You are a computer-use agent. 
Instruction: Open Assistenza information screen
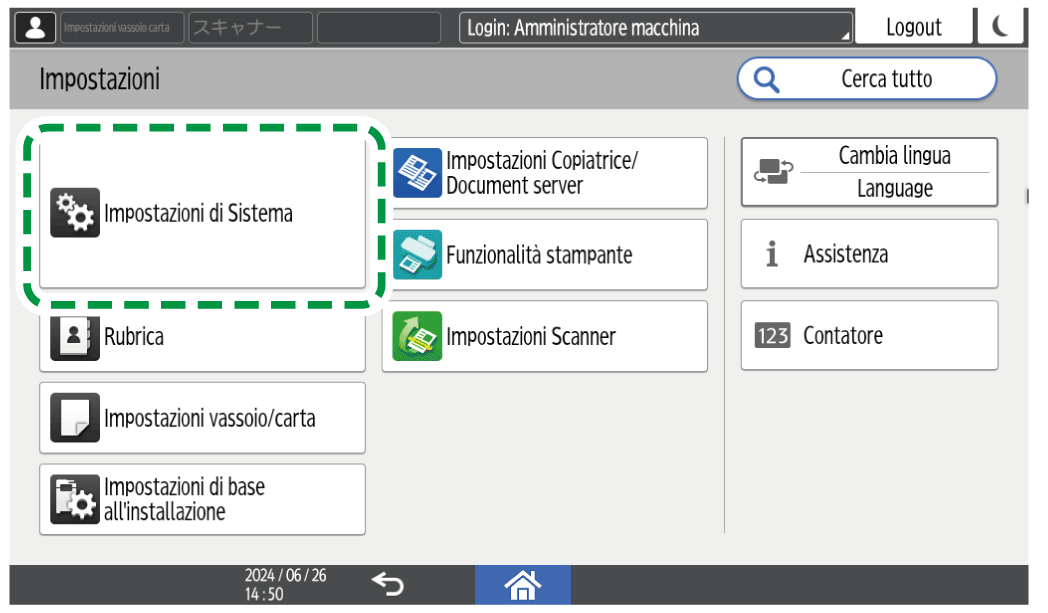click(870, 254)
